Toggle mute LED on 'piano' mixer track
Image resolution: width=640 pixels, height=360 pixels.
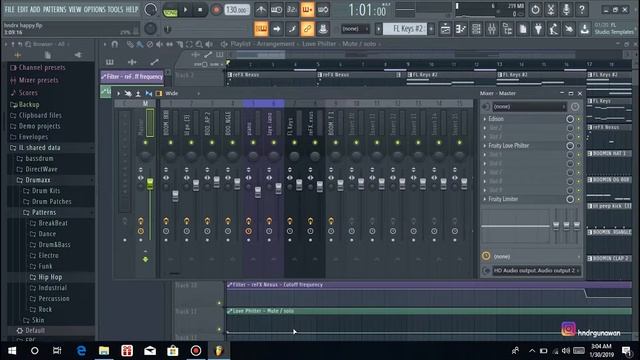pyautogui.click(x=253, y=142)
